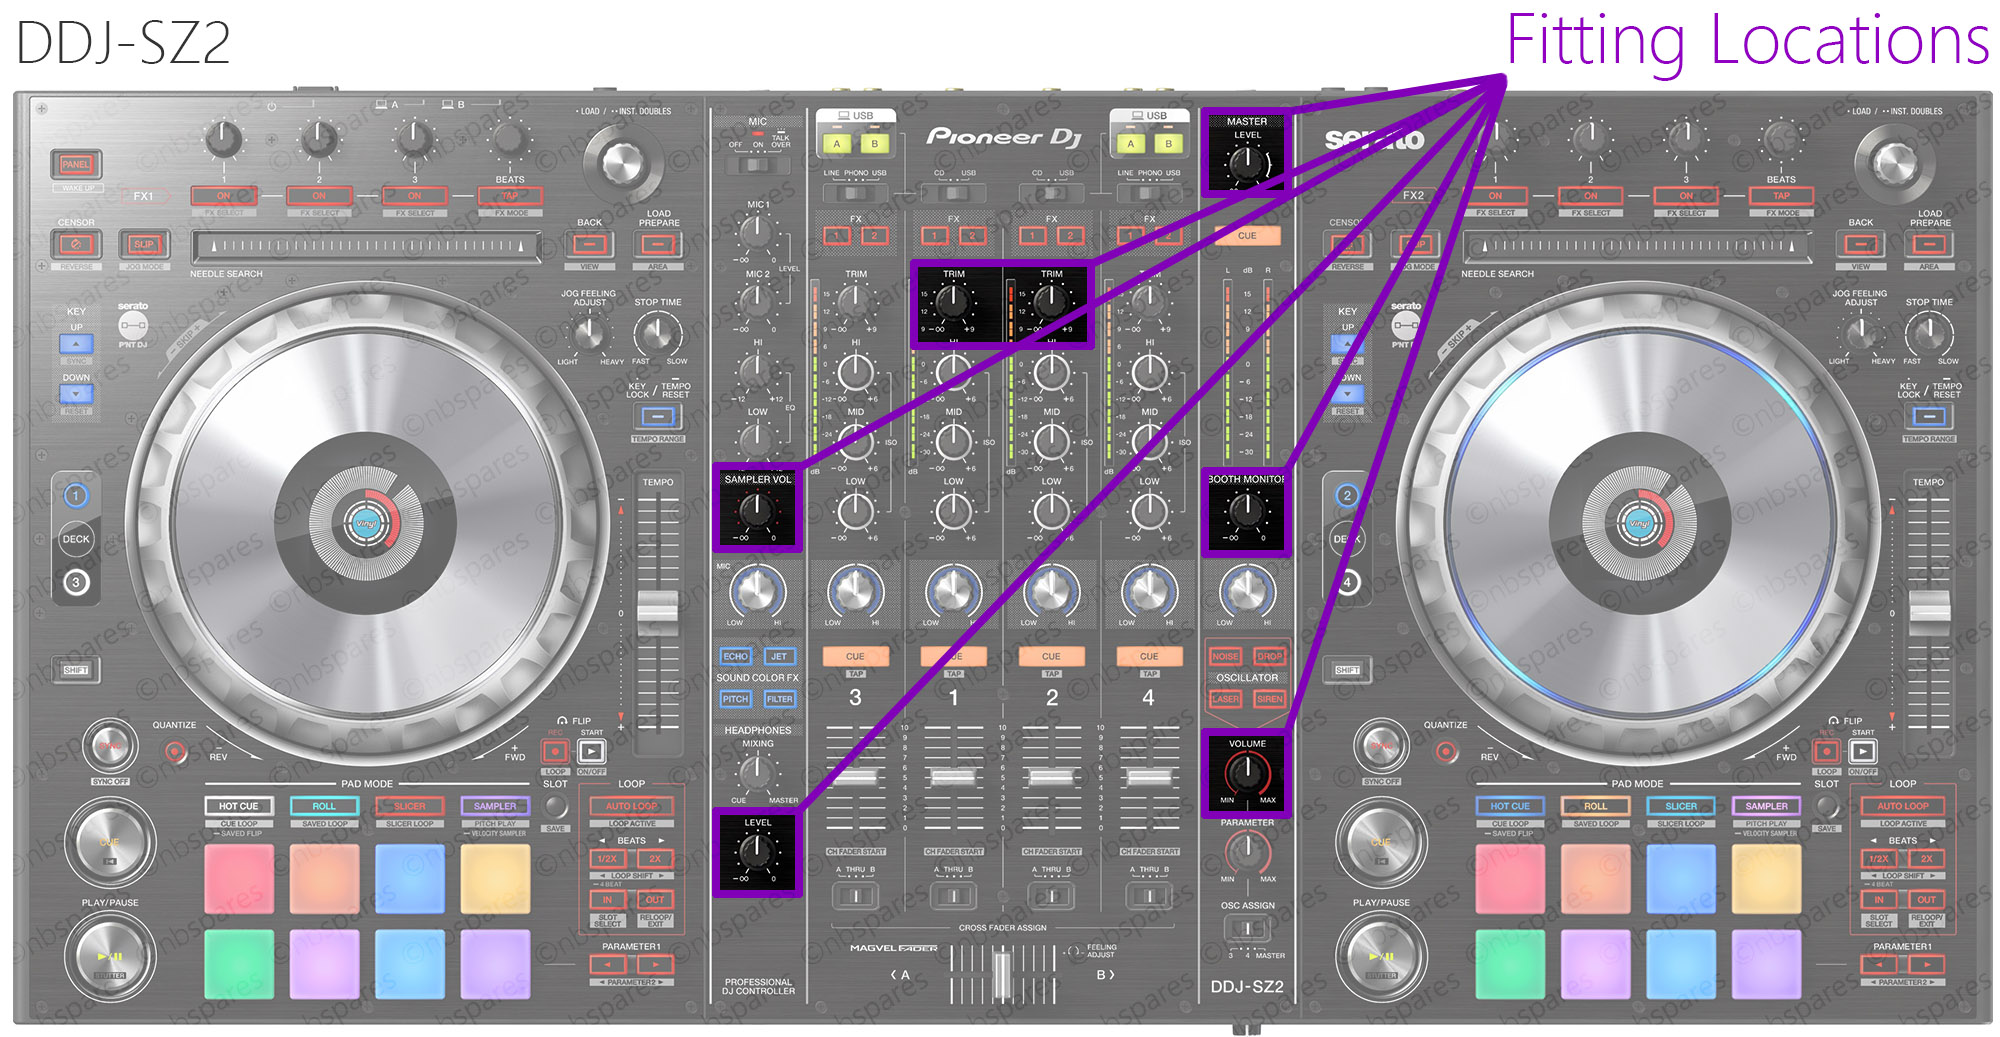Image resolution: width=2000 pixels, height=1037 pixels.
Task: Trigger the DROP oscillator button
Action: click(x=1269, y=657)
